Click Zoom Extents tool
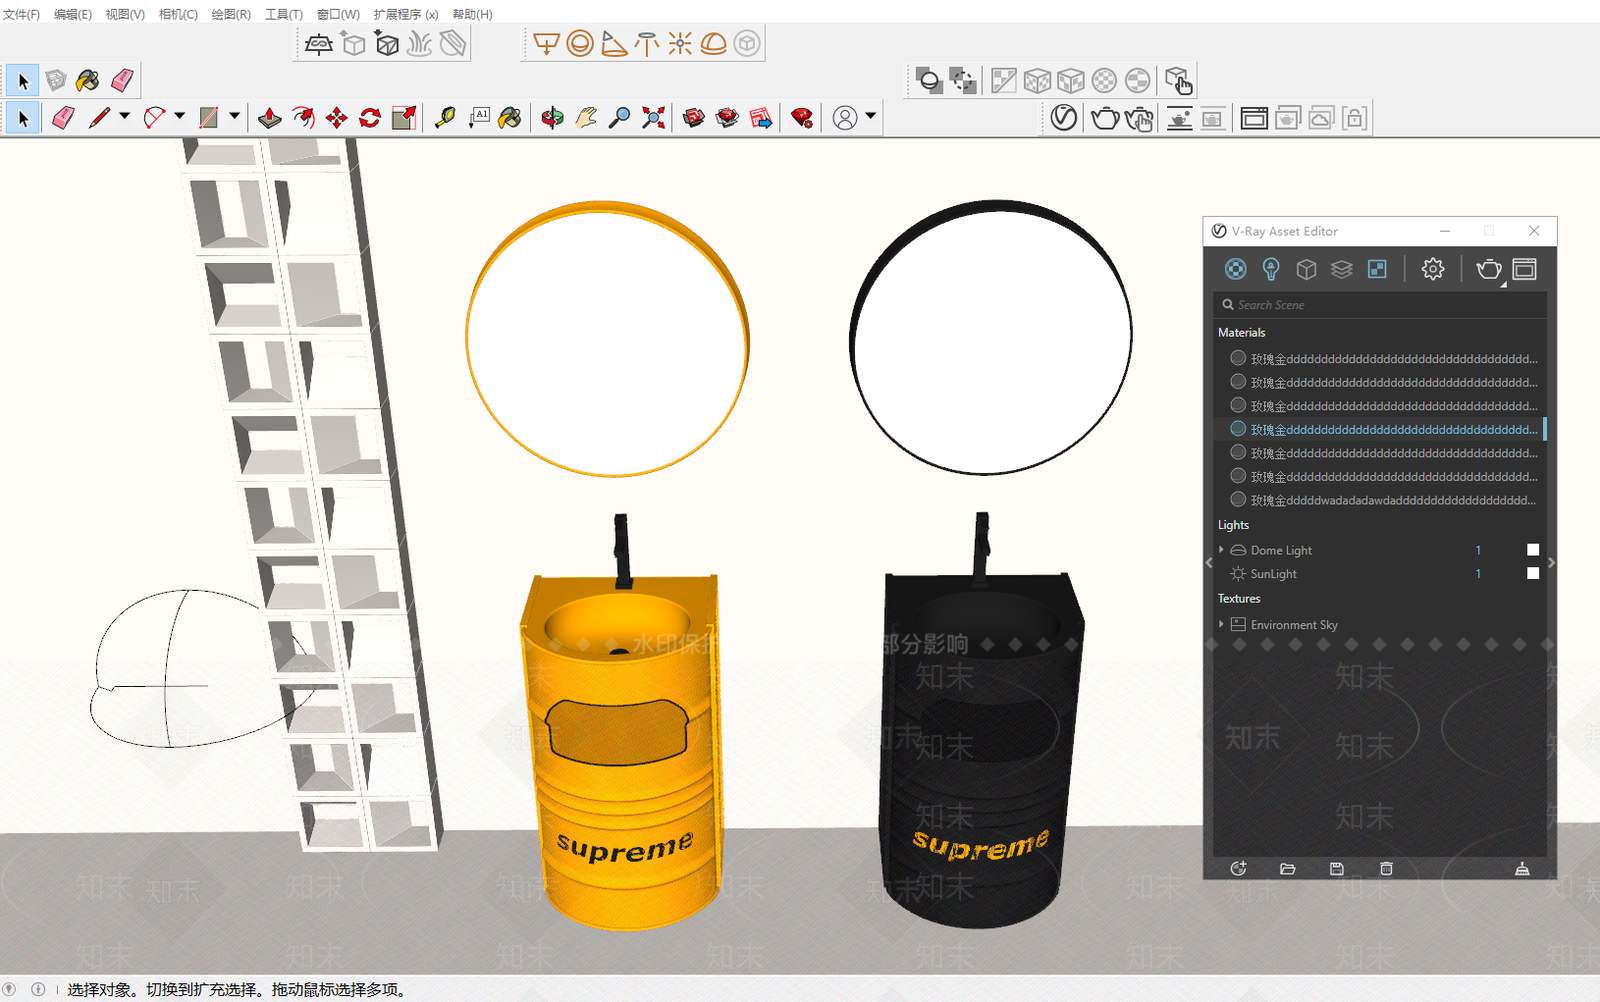Viewport: 1600px width, 1002px height. coord(653,118)
